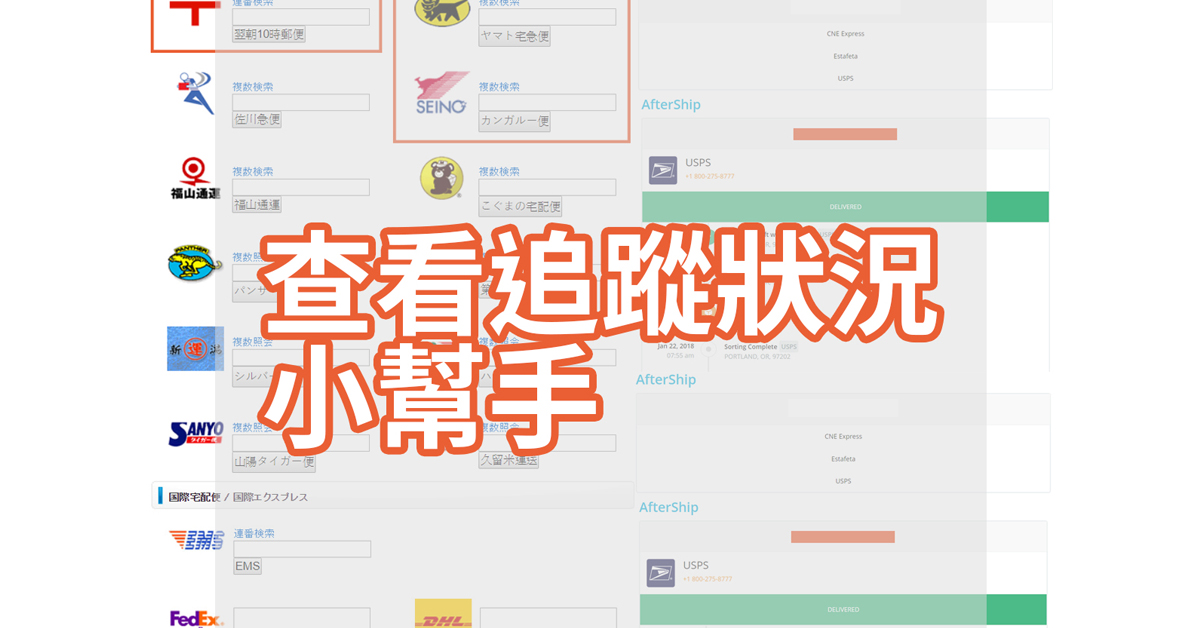
Task: Focus the tracking input above EMS button
Action: tap(302, 549)
